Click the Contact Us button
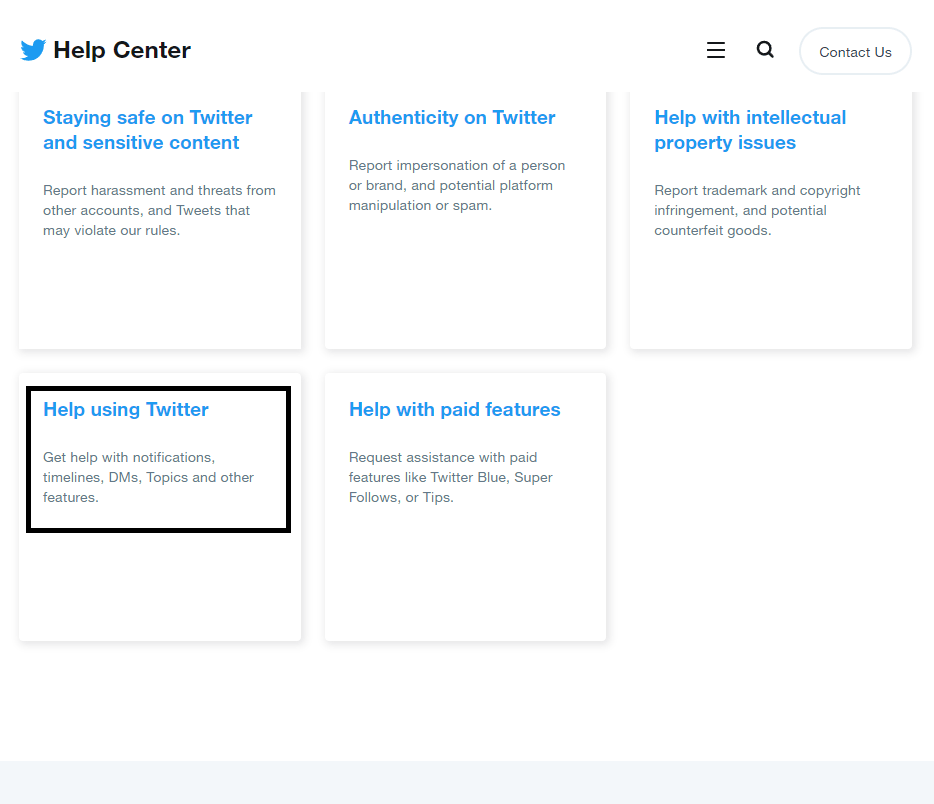This screenshot has height=804, width=934. tap(855, 51)
